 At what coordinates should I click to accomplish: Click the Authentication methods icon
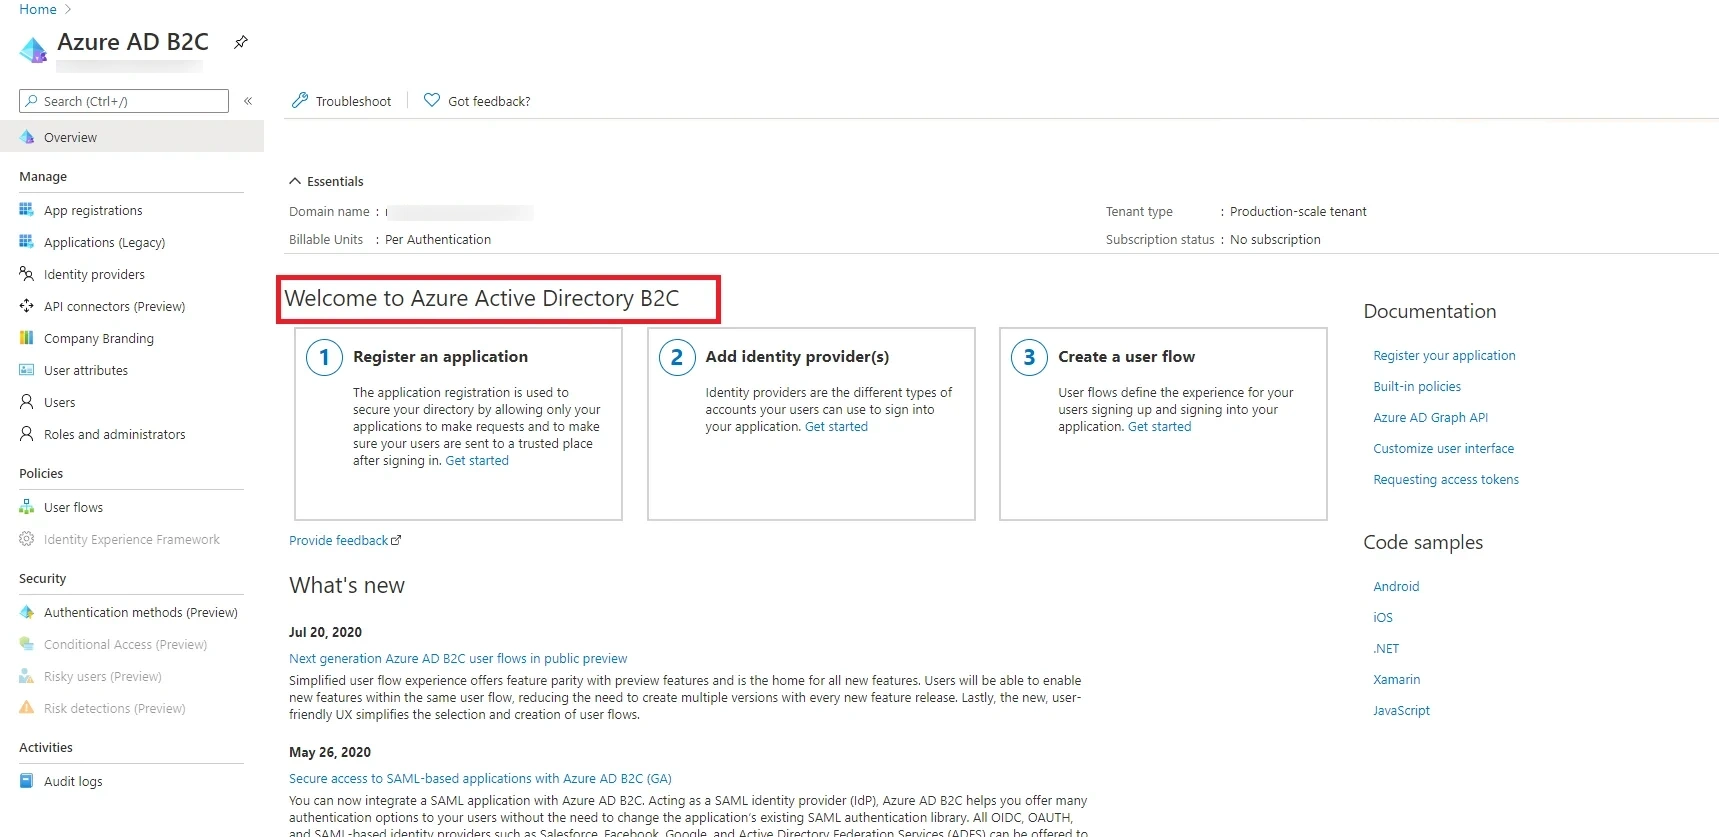[27, 612]
